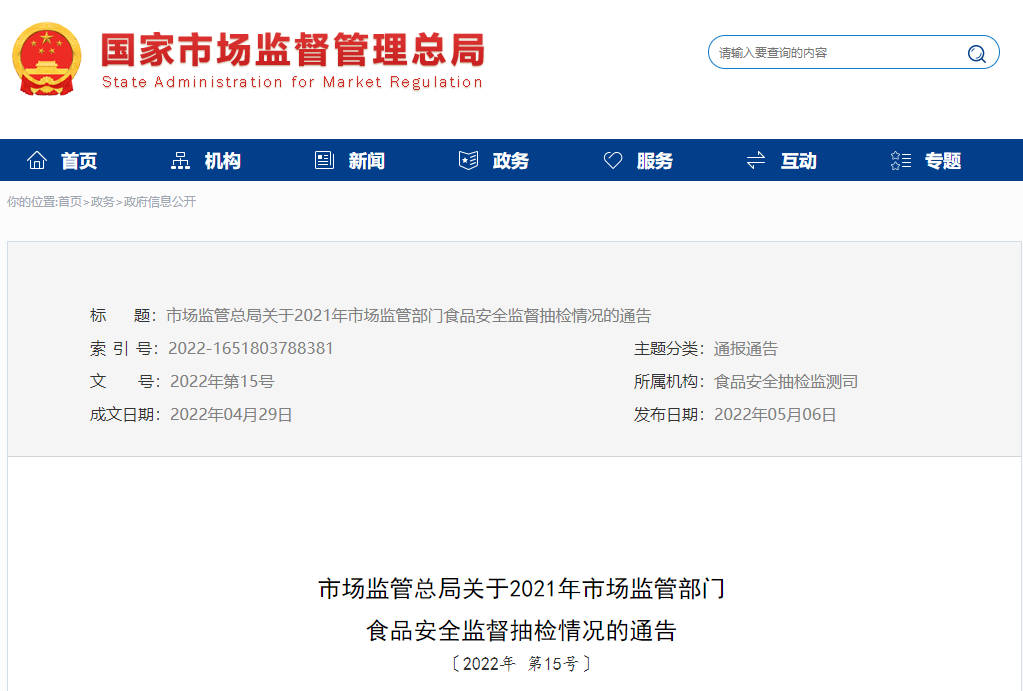Select the 主题分类 value 通报通告
Image resolution: width=1023 pixels, height=691 pixels.
(x=746, y=348)
